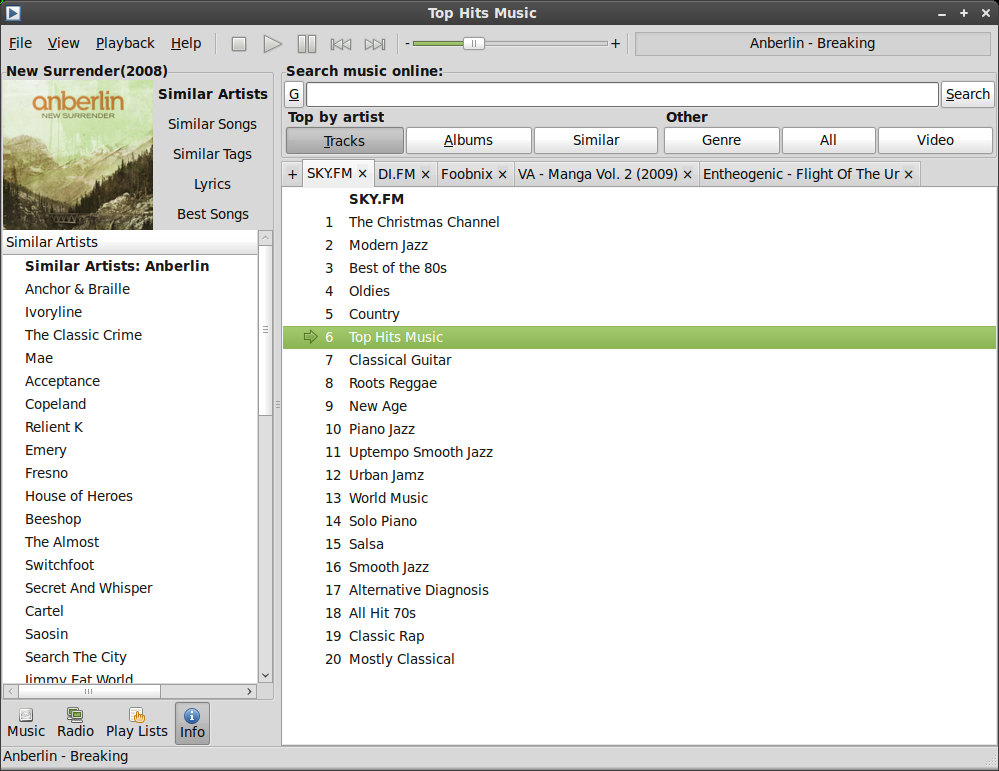Switch to the Foobnix tab
This screenshot has width=999, height=771.
(x=467, y=174)
